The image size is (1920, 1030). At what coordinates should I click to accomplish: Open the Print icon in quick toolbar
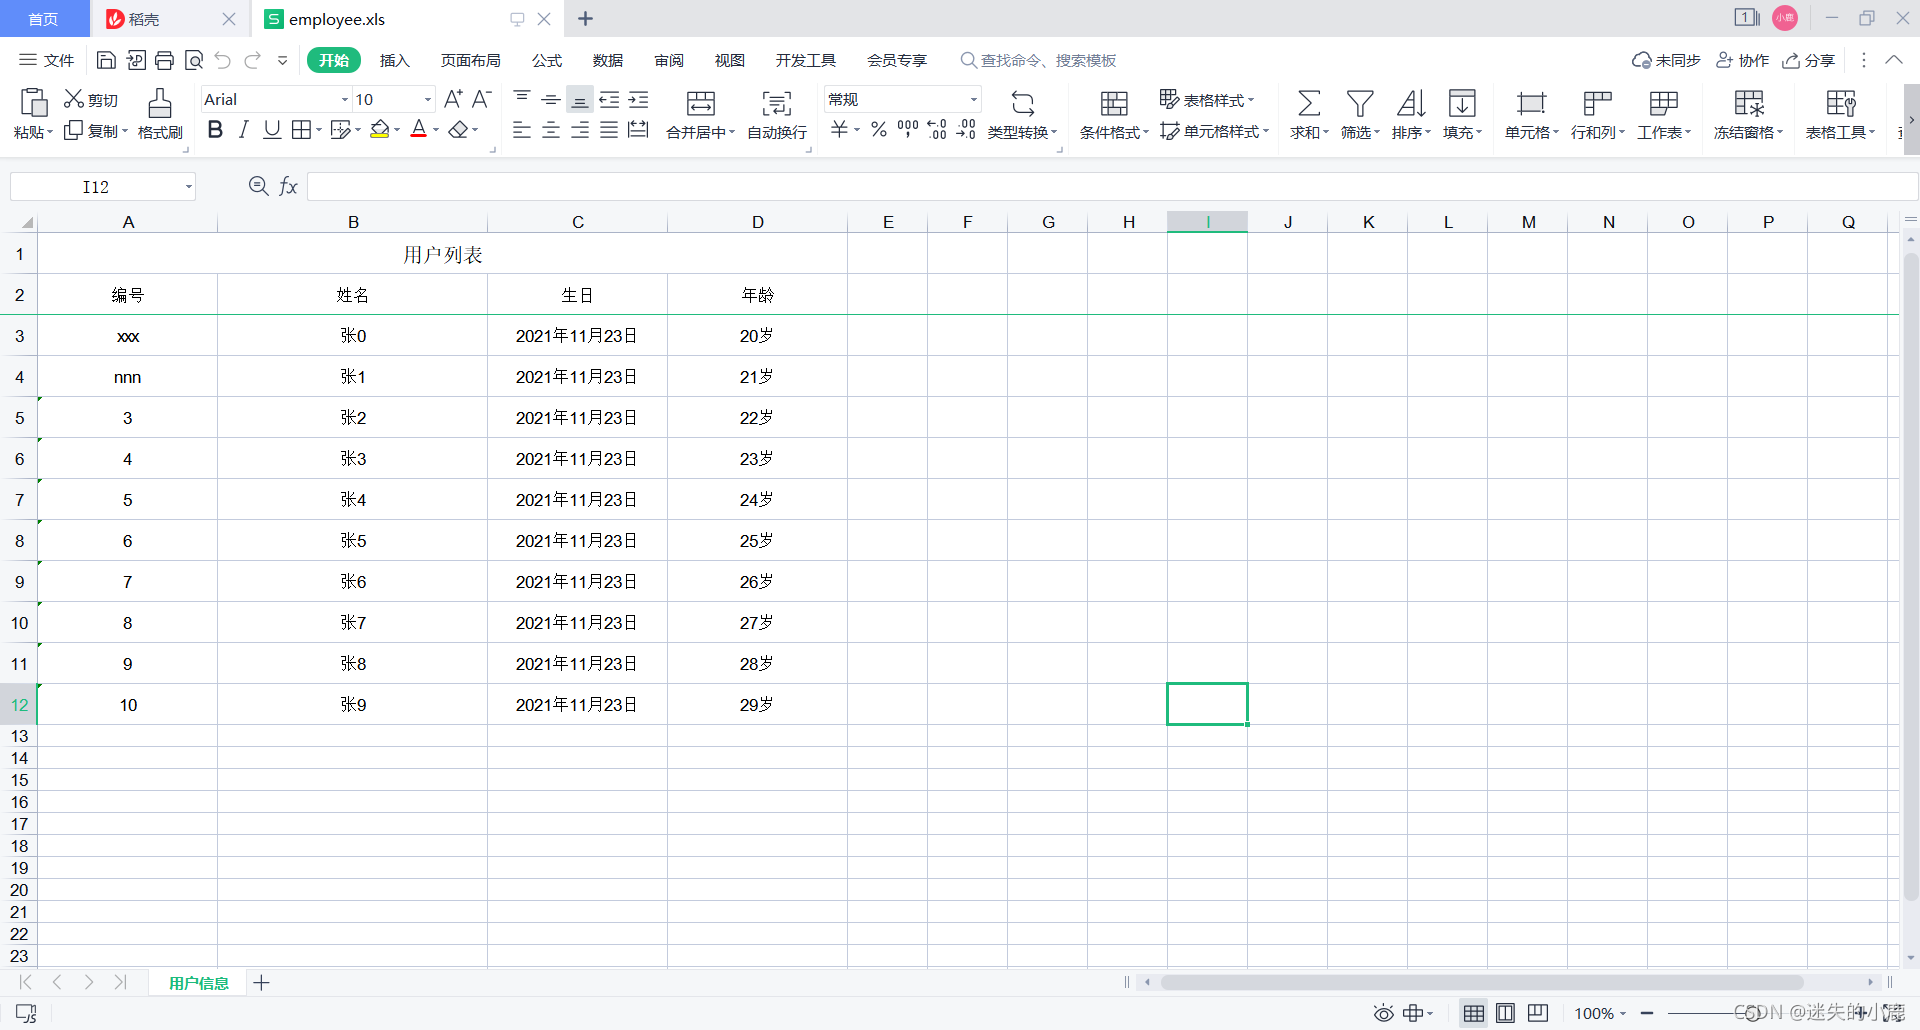165,60
